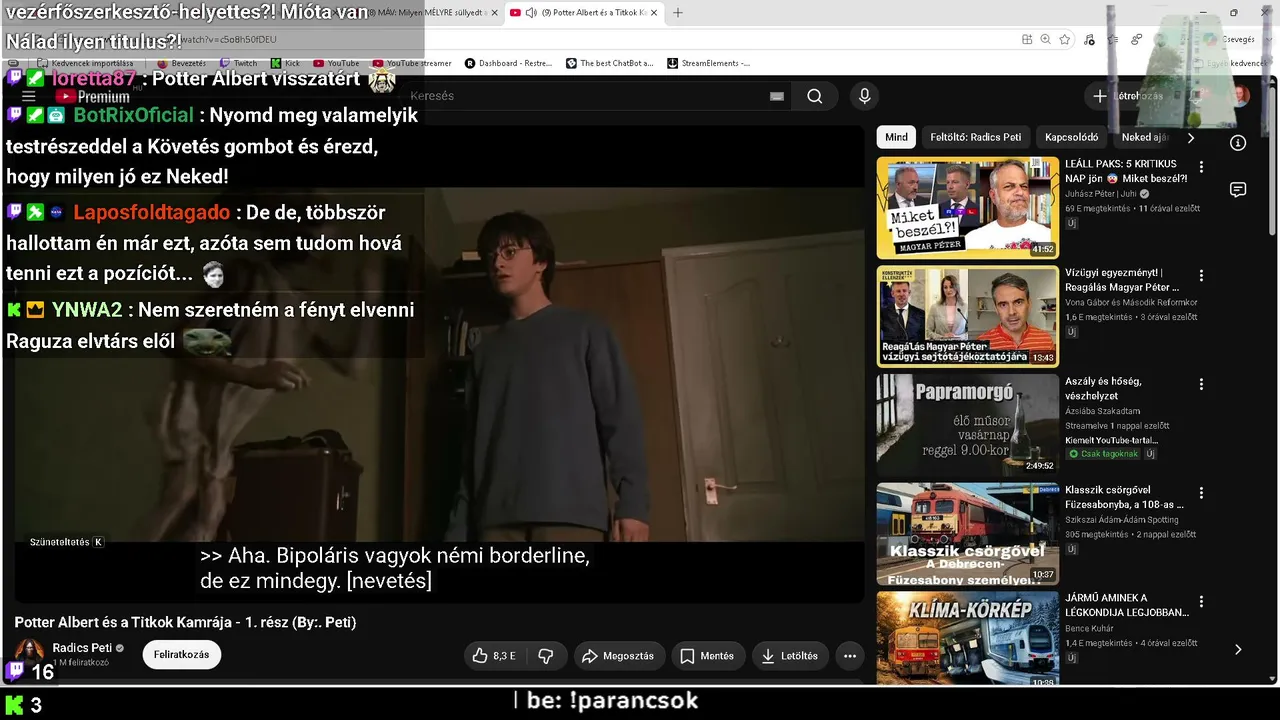The width and height of the screenshot is (1280, 720).
Task: Click the Juhász Péter | Juhi channel name
Action: point(1102,194)
